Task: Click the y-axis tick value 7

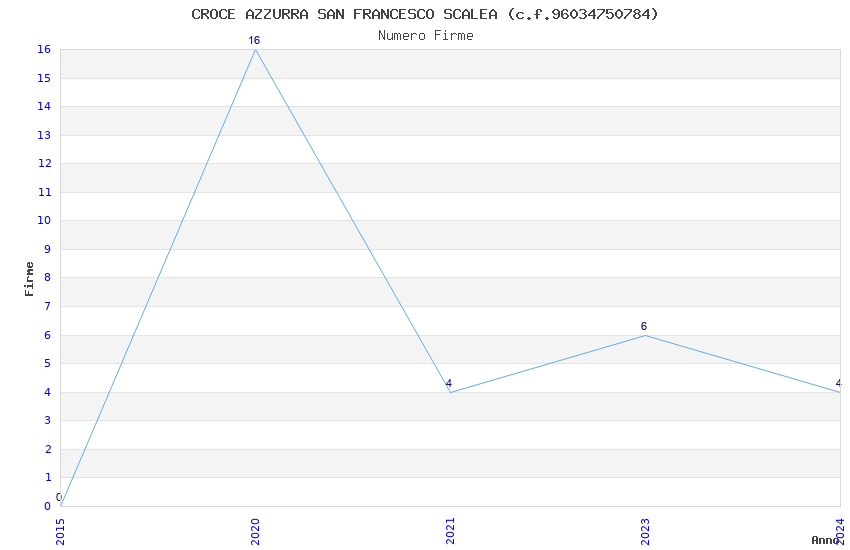Action: [48, 307]
